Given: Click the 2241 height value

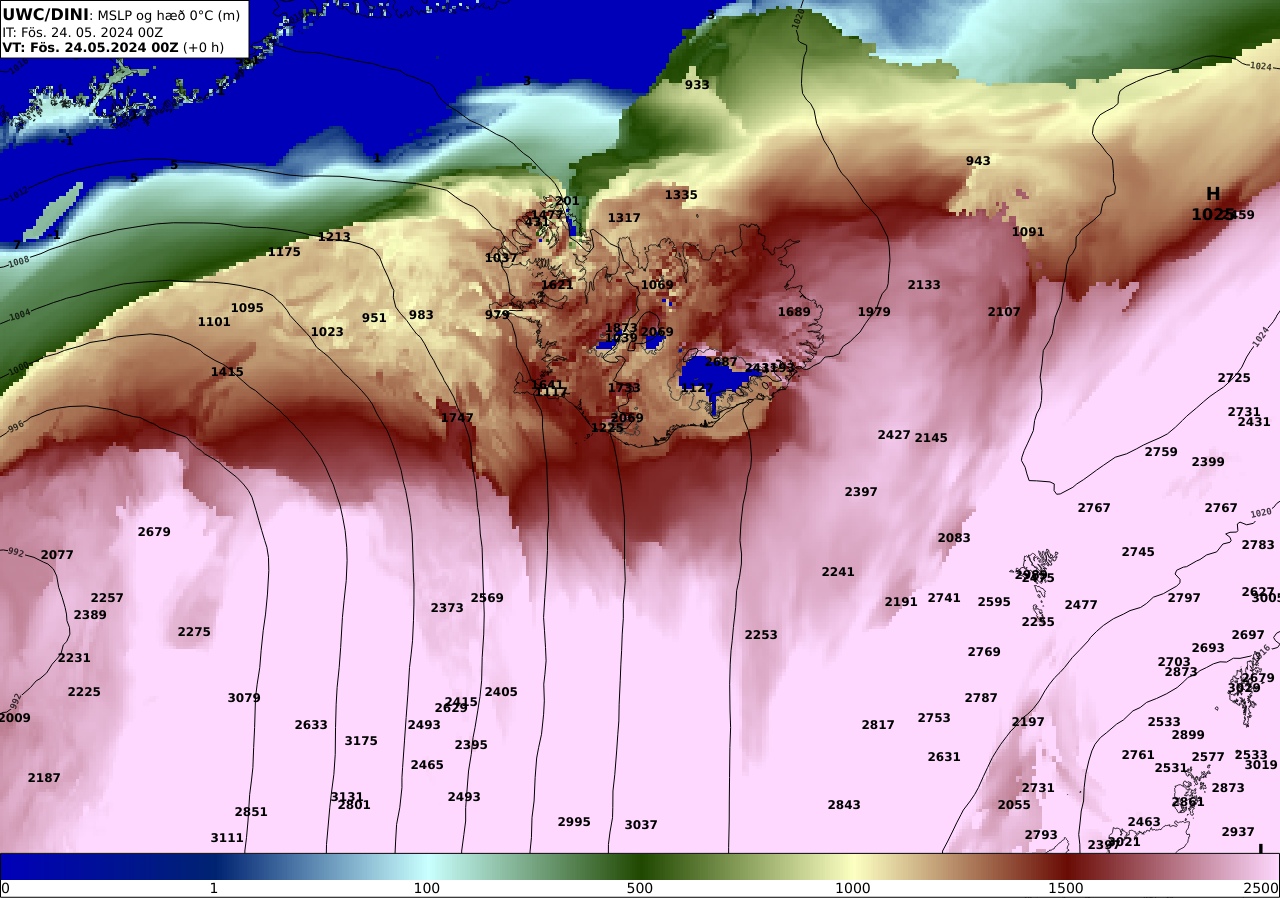Looking at the screenshot, I should point(838,572).
